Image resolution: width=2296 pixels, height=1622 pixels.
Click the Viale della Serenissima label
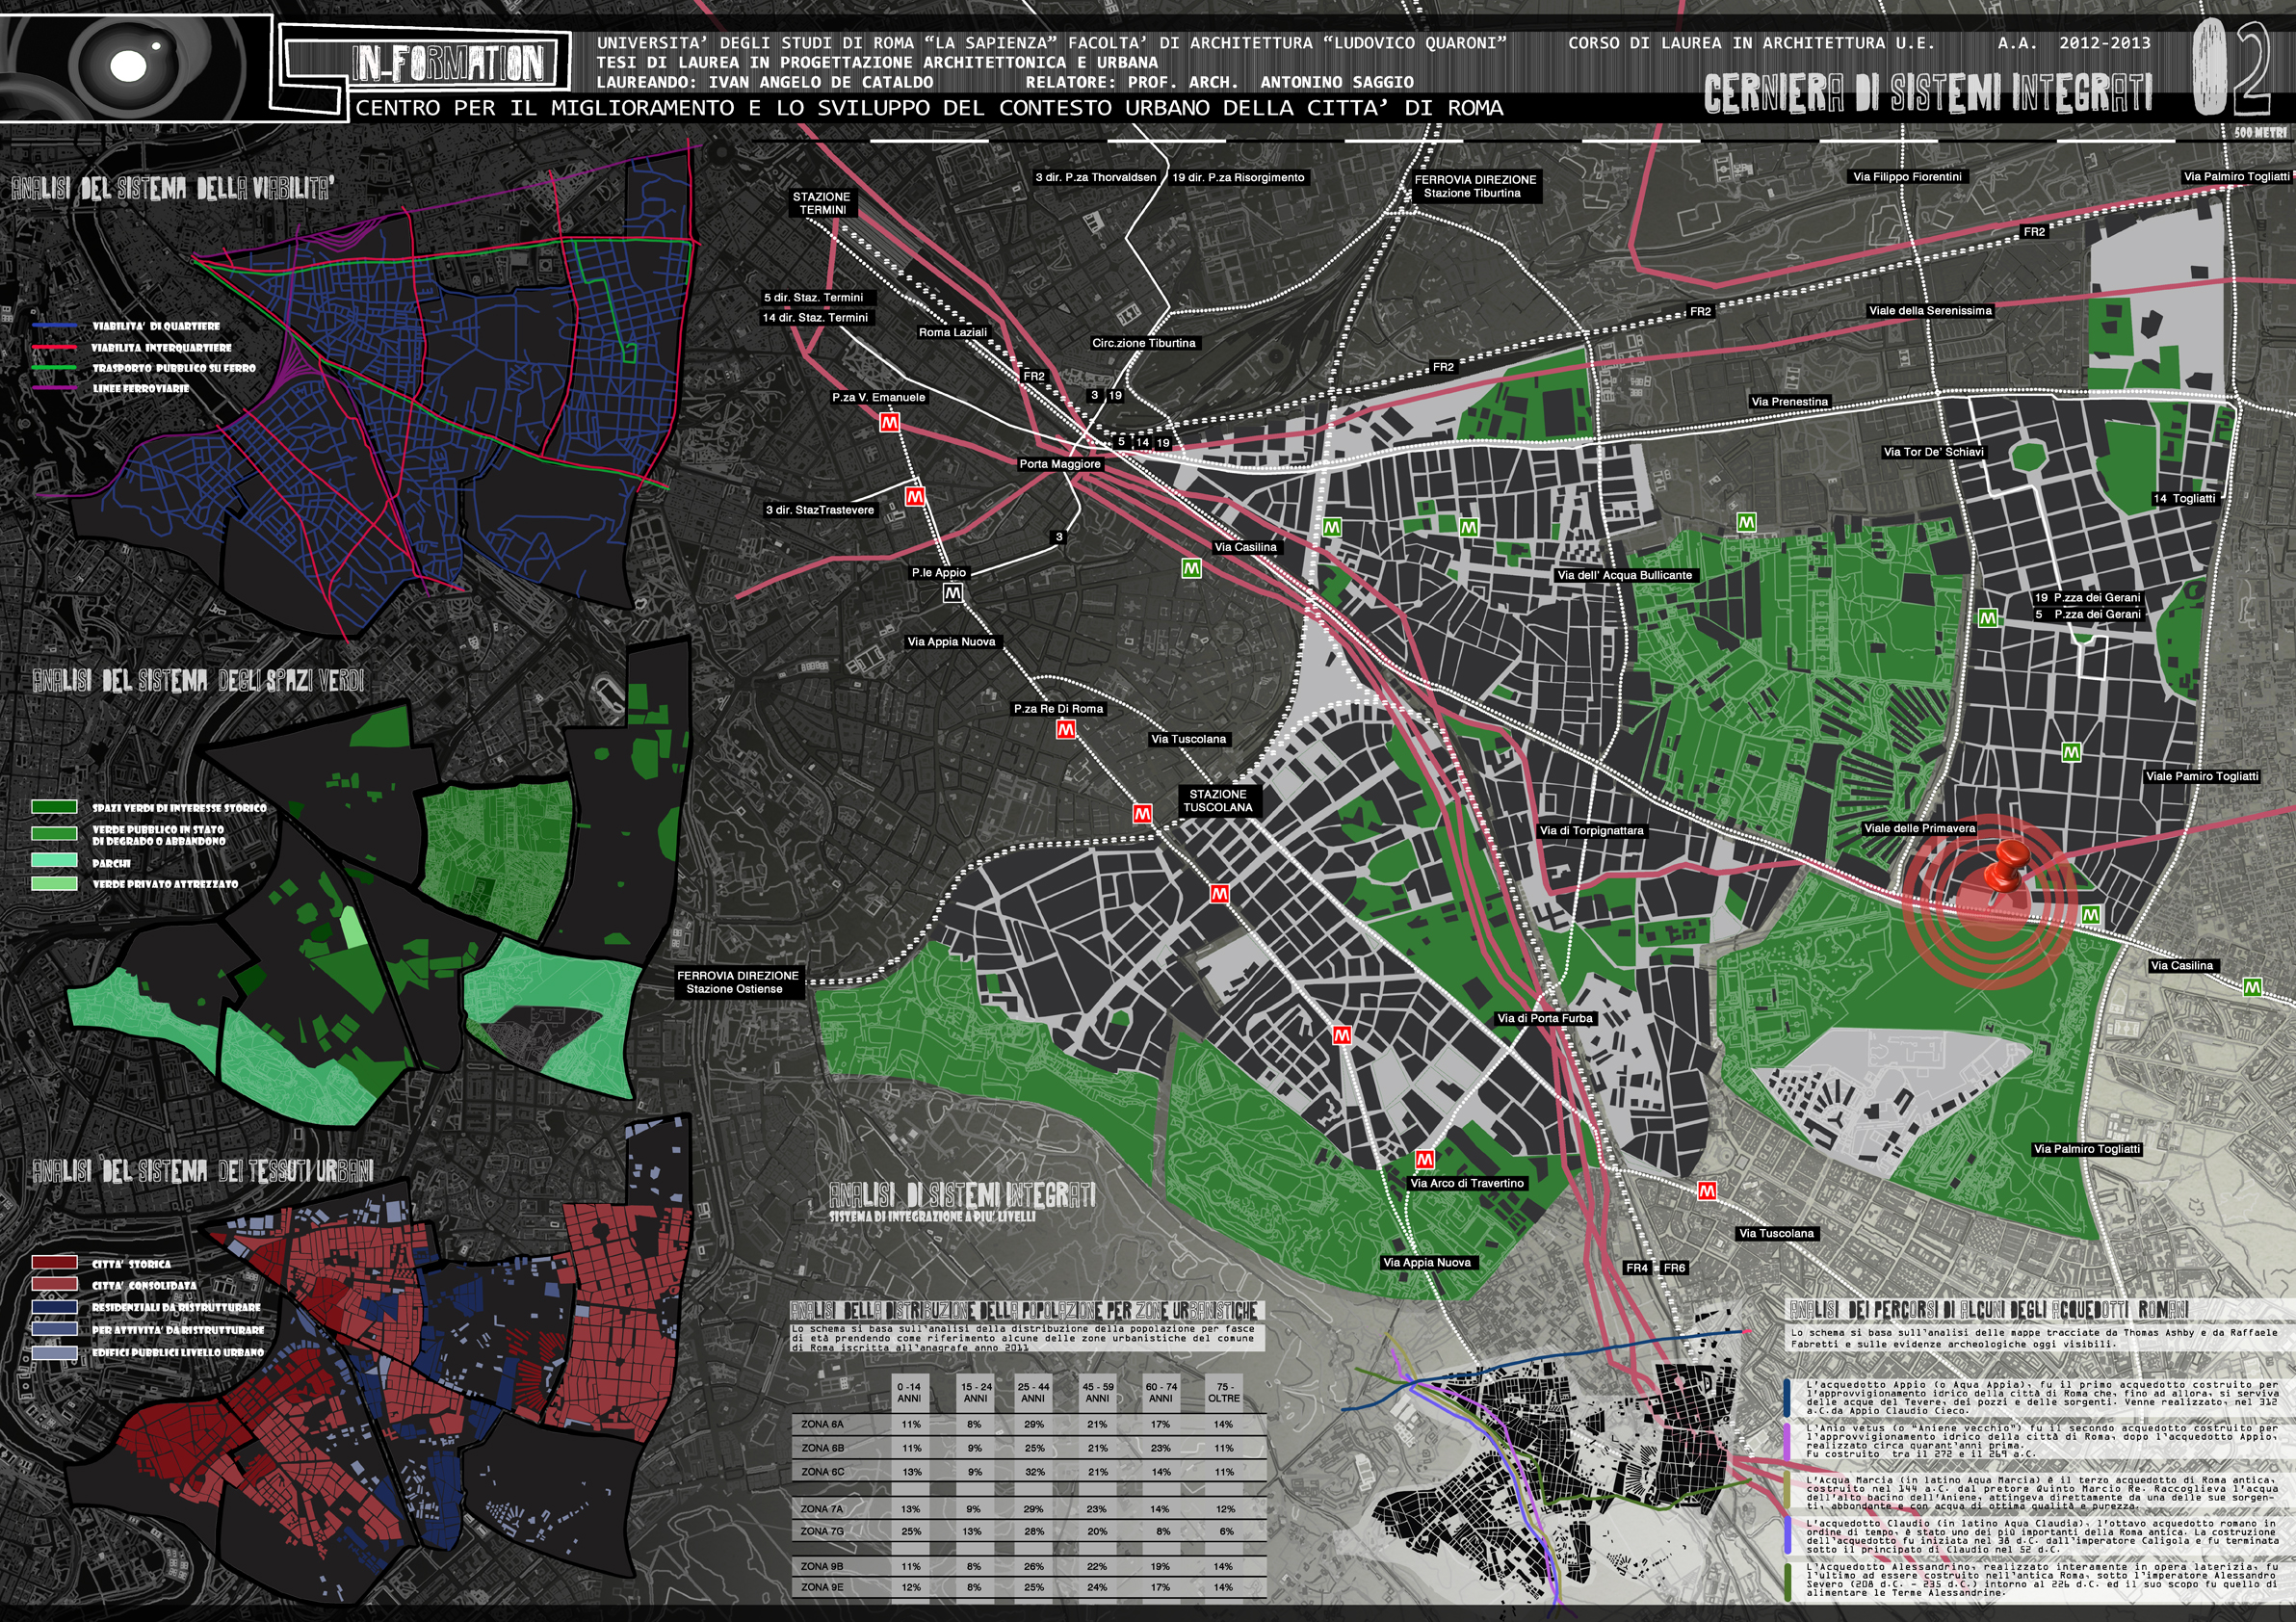pos(1930,311)
